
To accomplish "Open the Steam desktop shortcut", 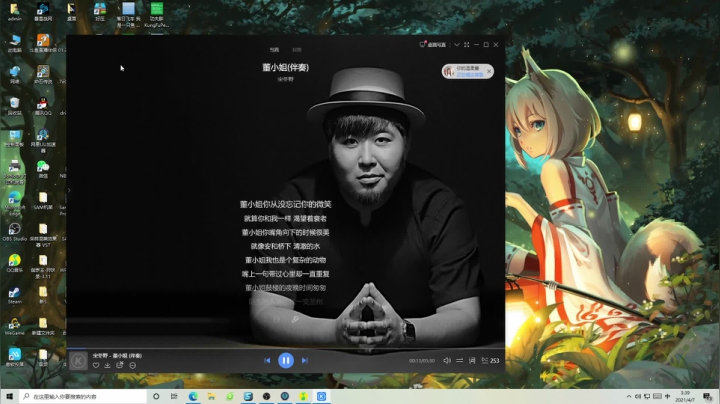I will (x=15, y=295).
